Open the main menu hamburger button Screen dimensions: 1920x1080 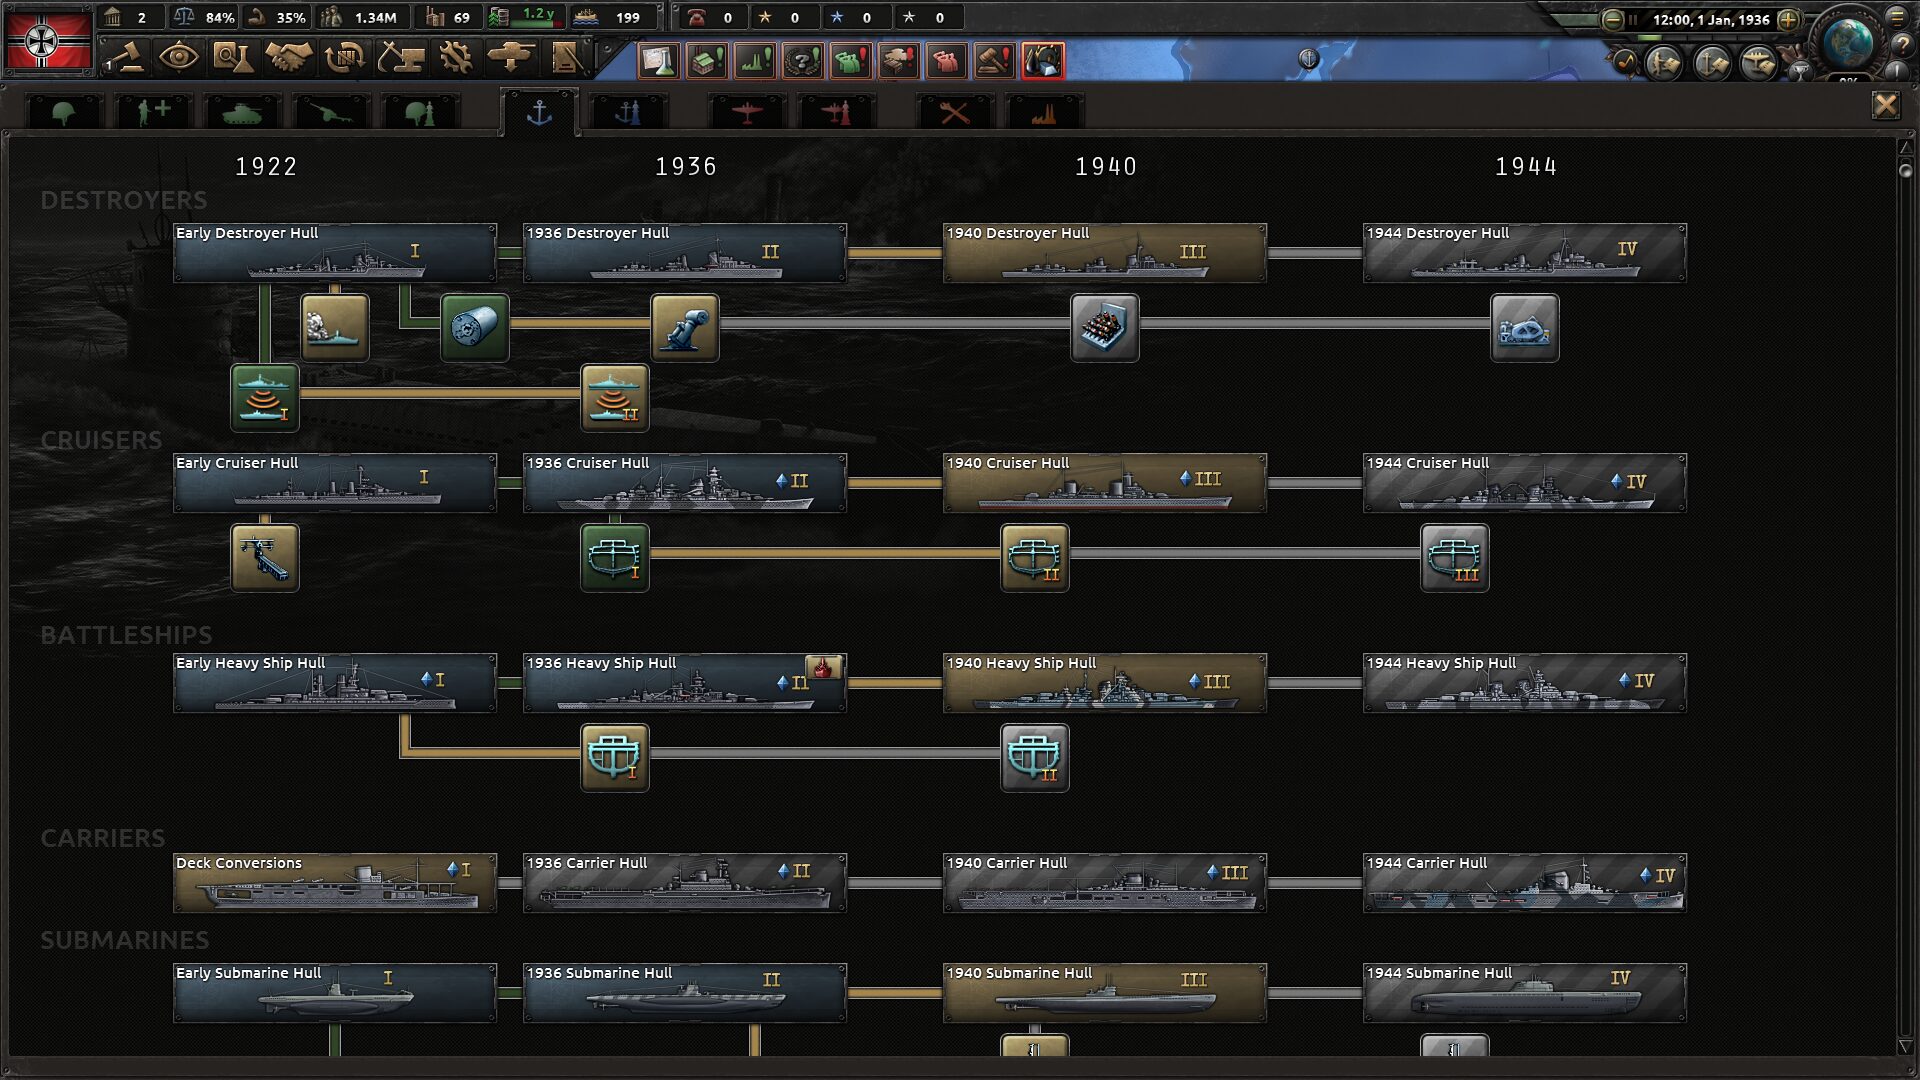[x=1897, y=16]
